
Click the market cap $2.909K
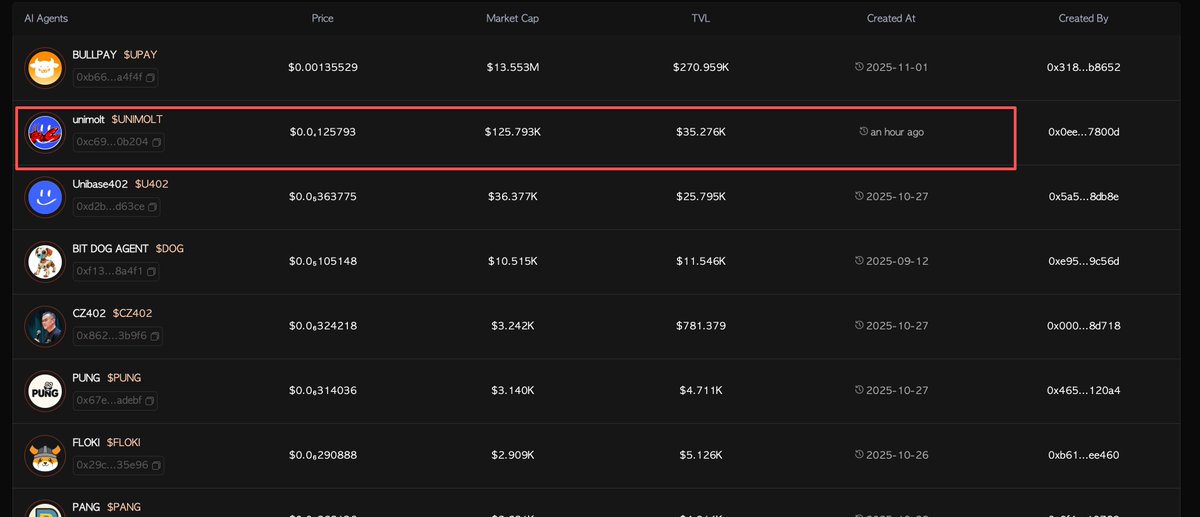pos(512,455)
